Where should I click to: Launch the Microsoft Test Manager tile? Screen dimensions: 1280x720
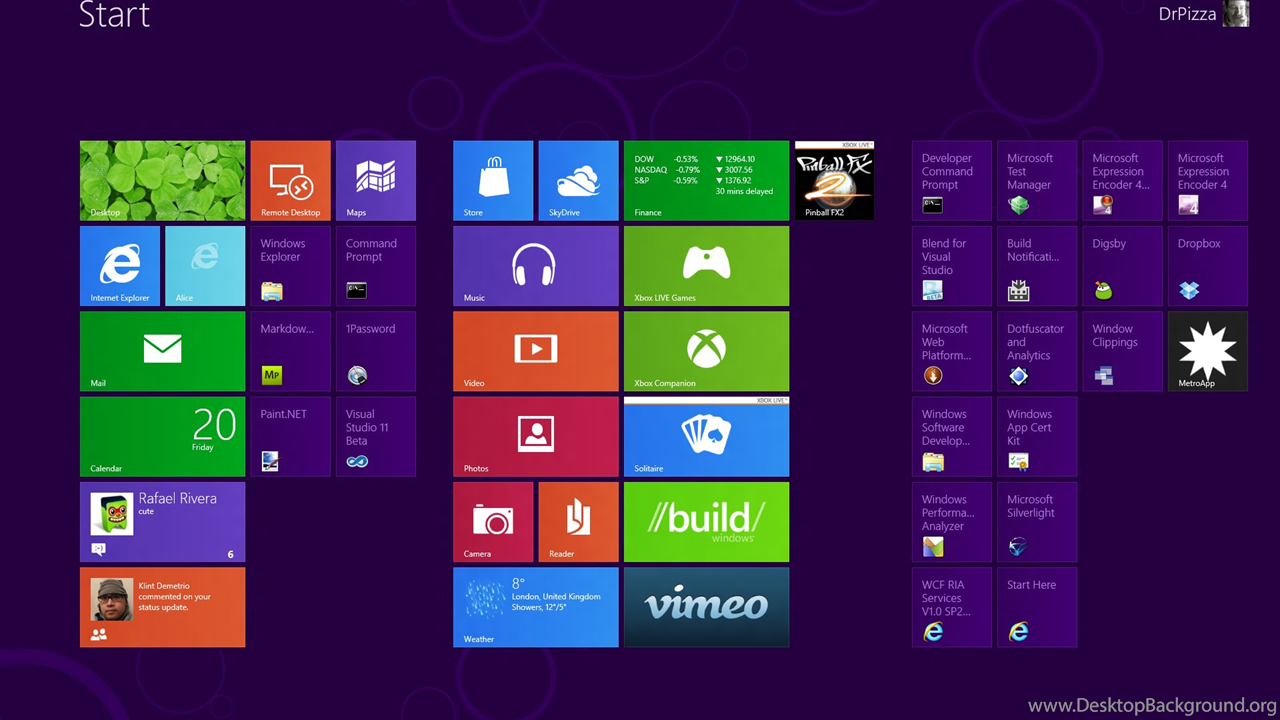click(x=1037, y=180)
